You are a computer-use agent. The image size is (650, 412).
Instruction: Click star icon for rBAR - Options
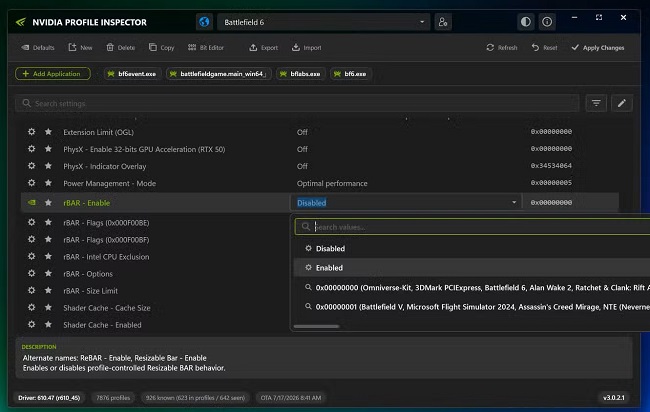tap(49, 274)
